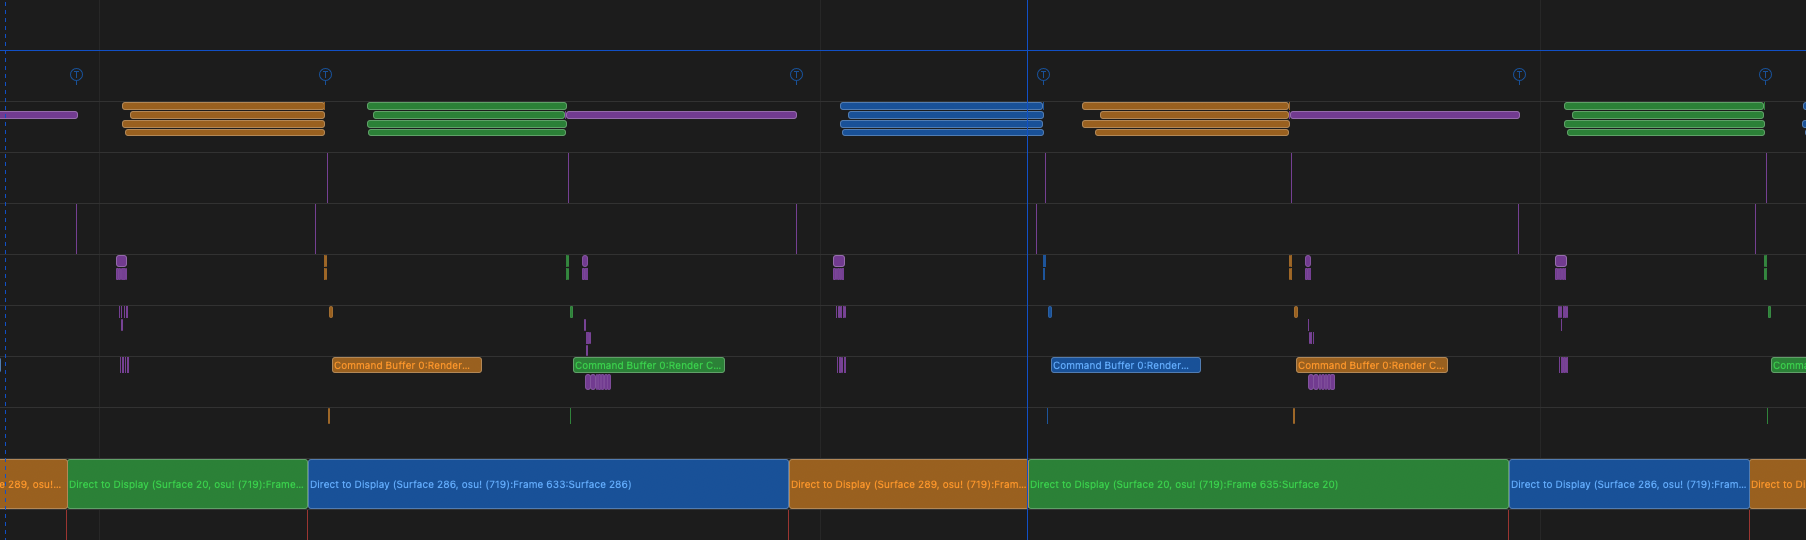Image resolution: width=1806 pixels, height=540 pixels.
Task: Click the purple block cluster under the green Command Buffer
Action: (x=597, y=382)
